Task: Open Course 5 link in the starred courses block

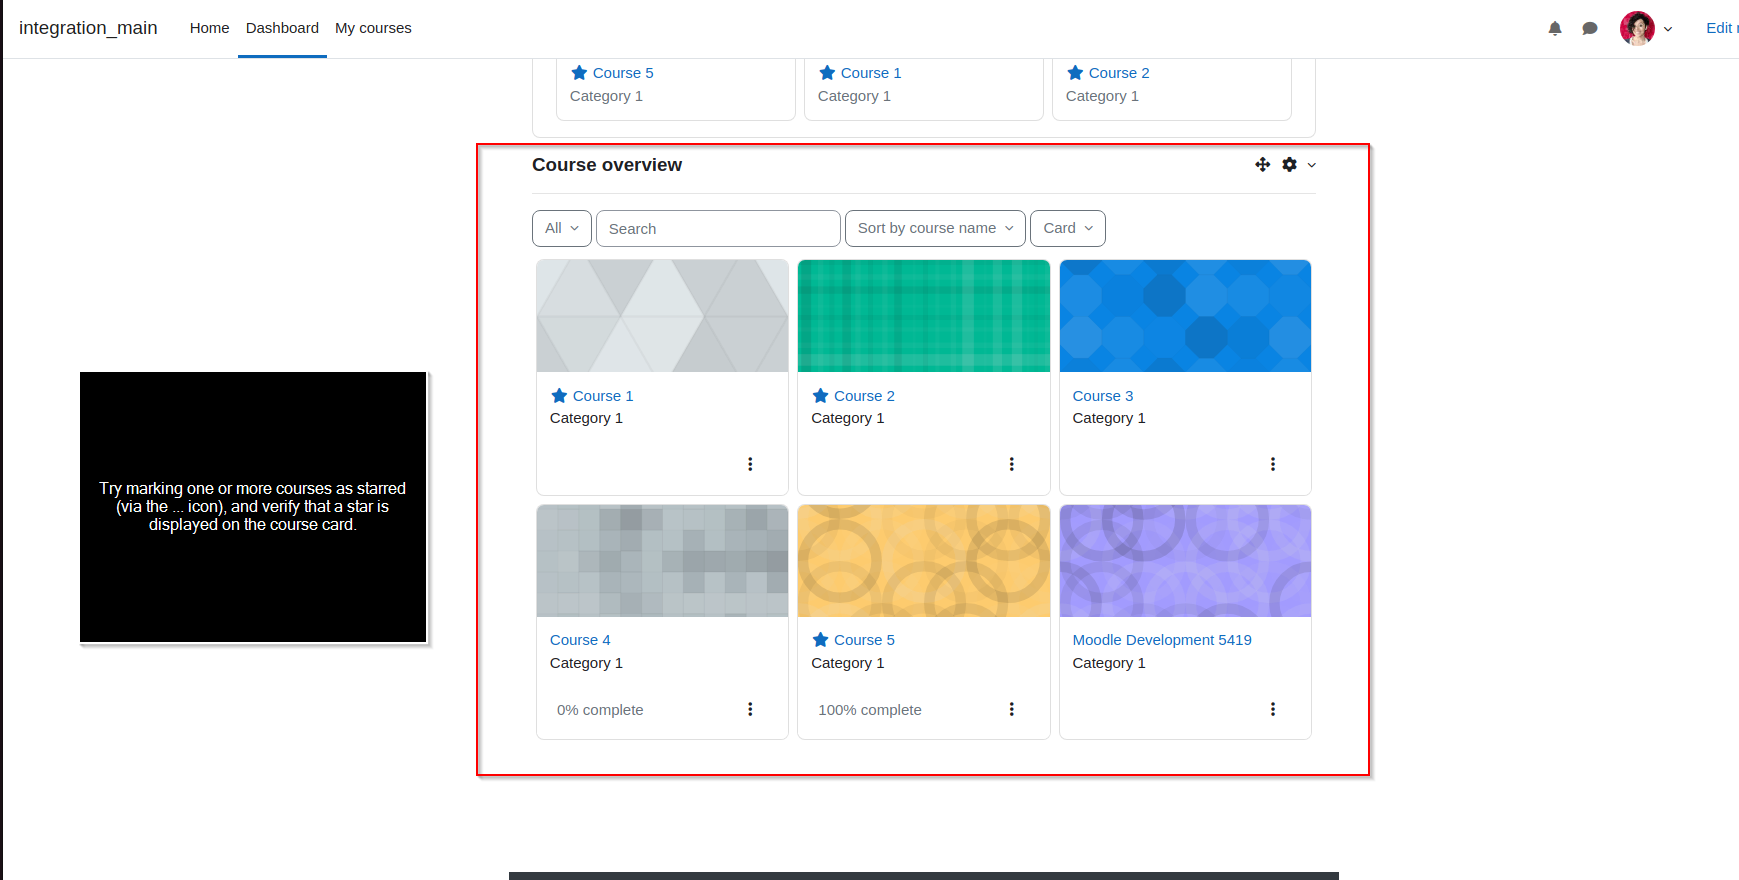Action: point(623,73)
